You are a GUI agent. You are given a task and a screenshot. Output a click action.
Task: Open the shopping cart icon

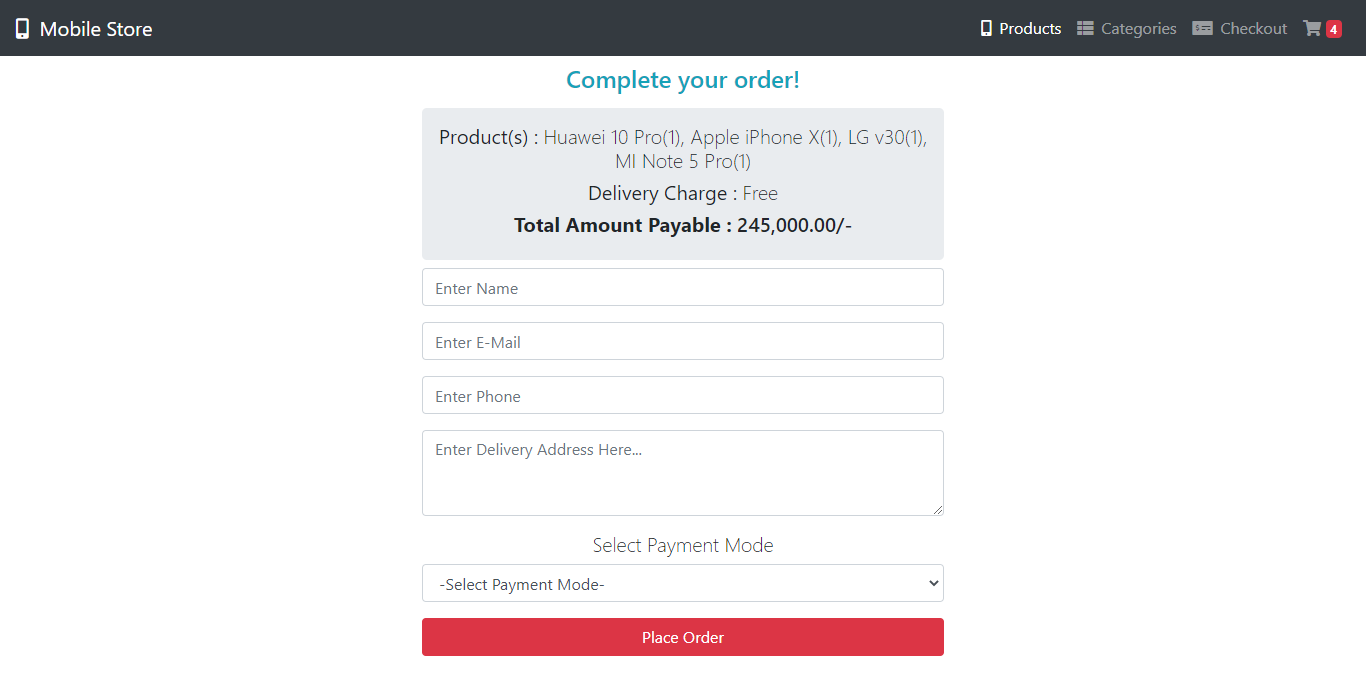(x=1313, y=29)
